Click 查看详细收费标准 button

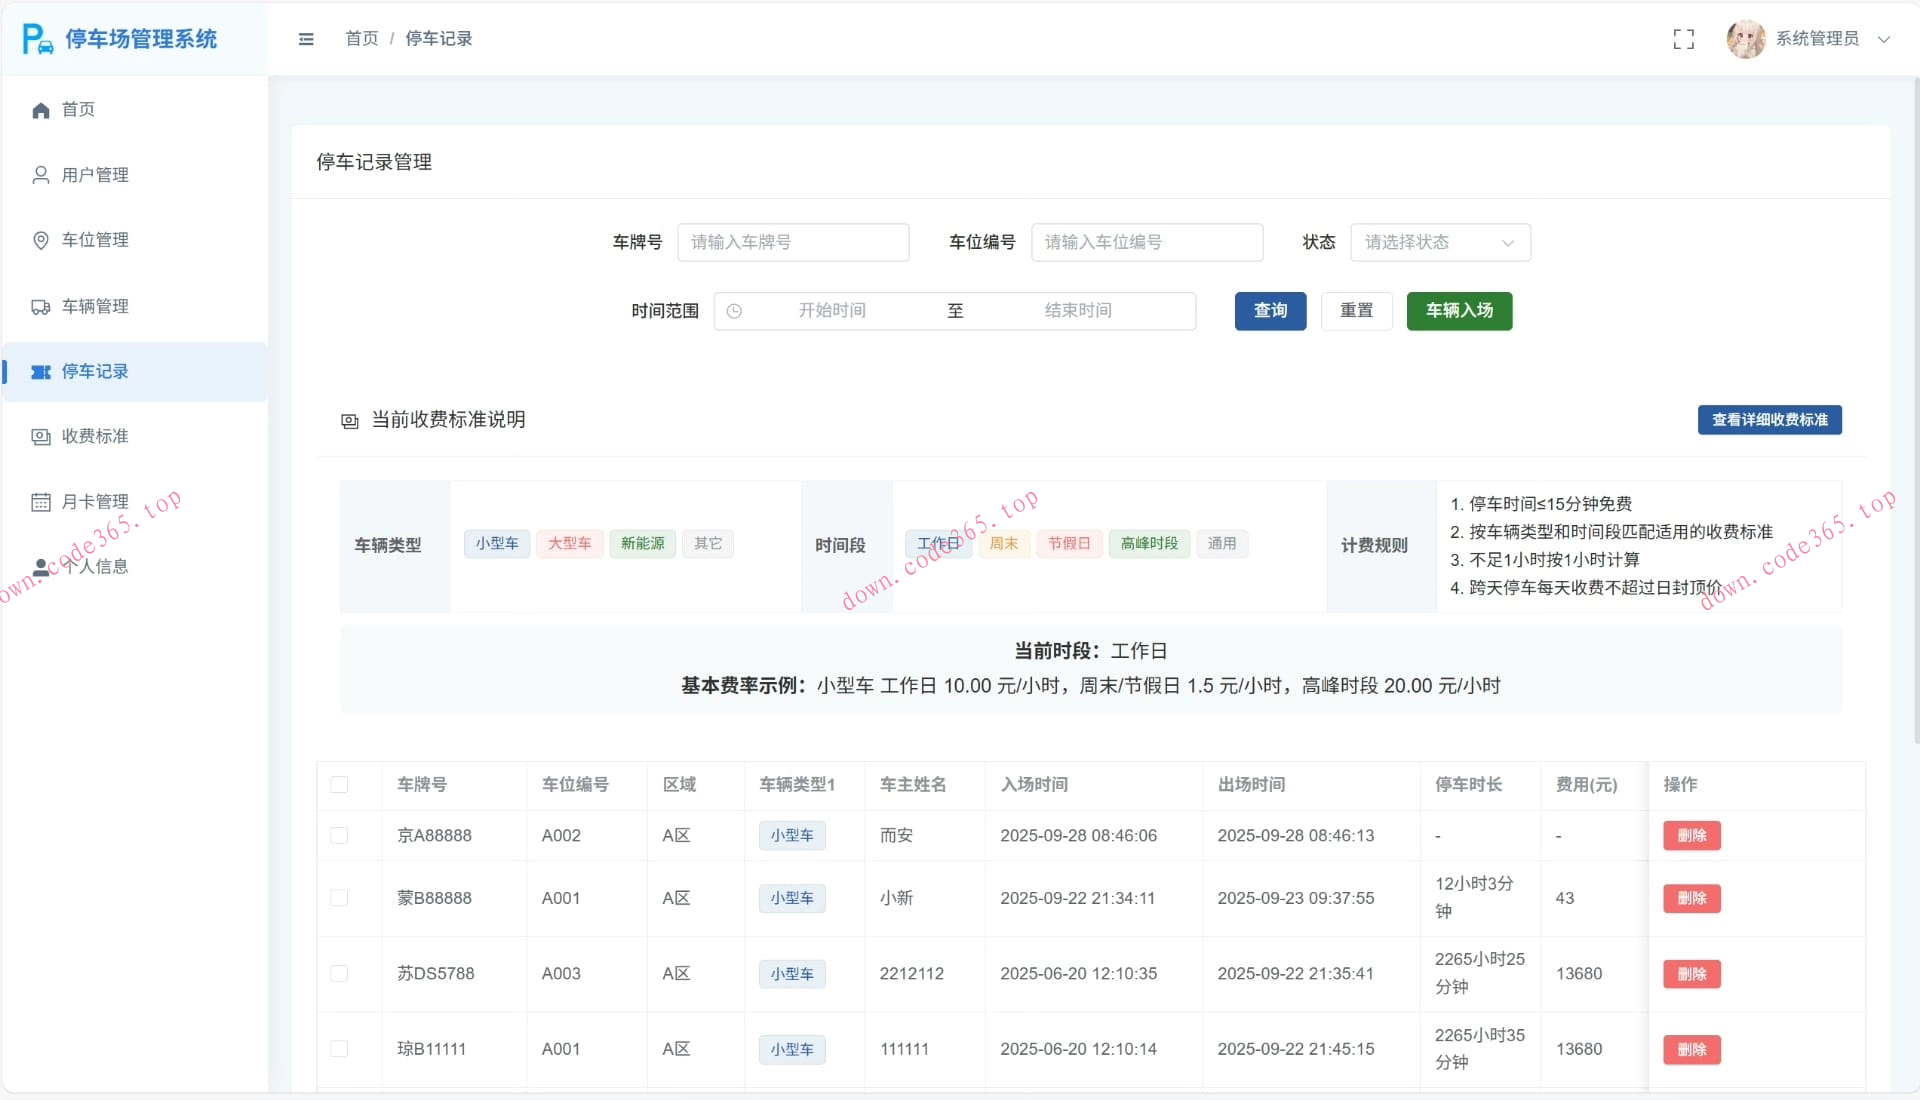coord(1768,420)
